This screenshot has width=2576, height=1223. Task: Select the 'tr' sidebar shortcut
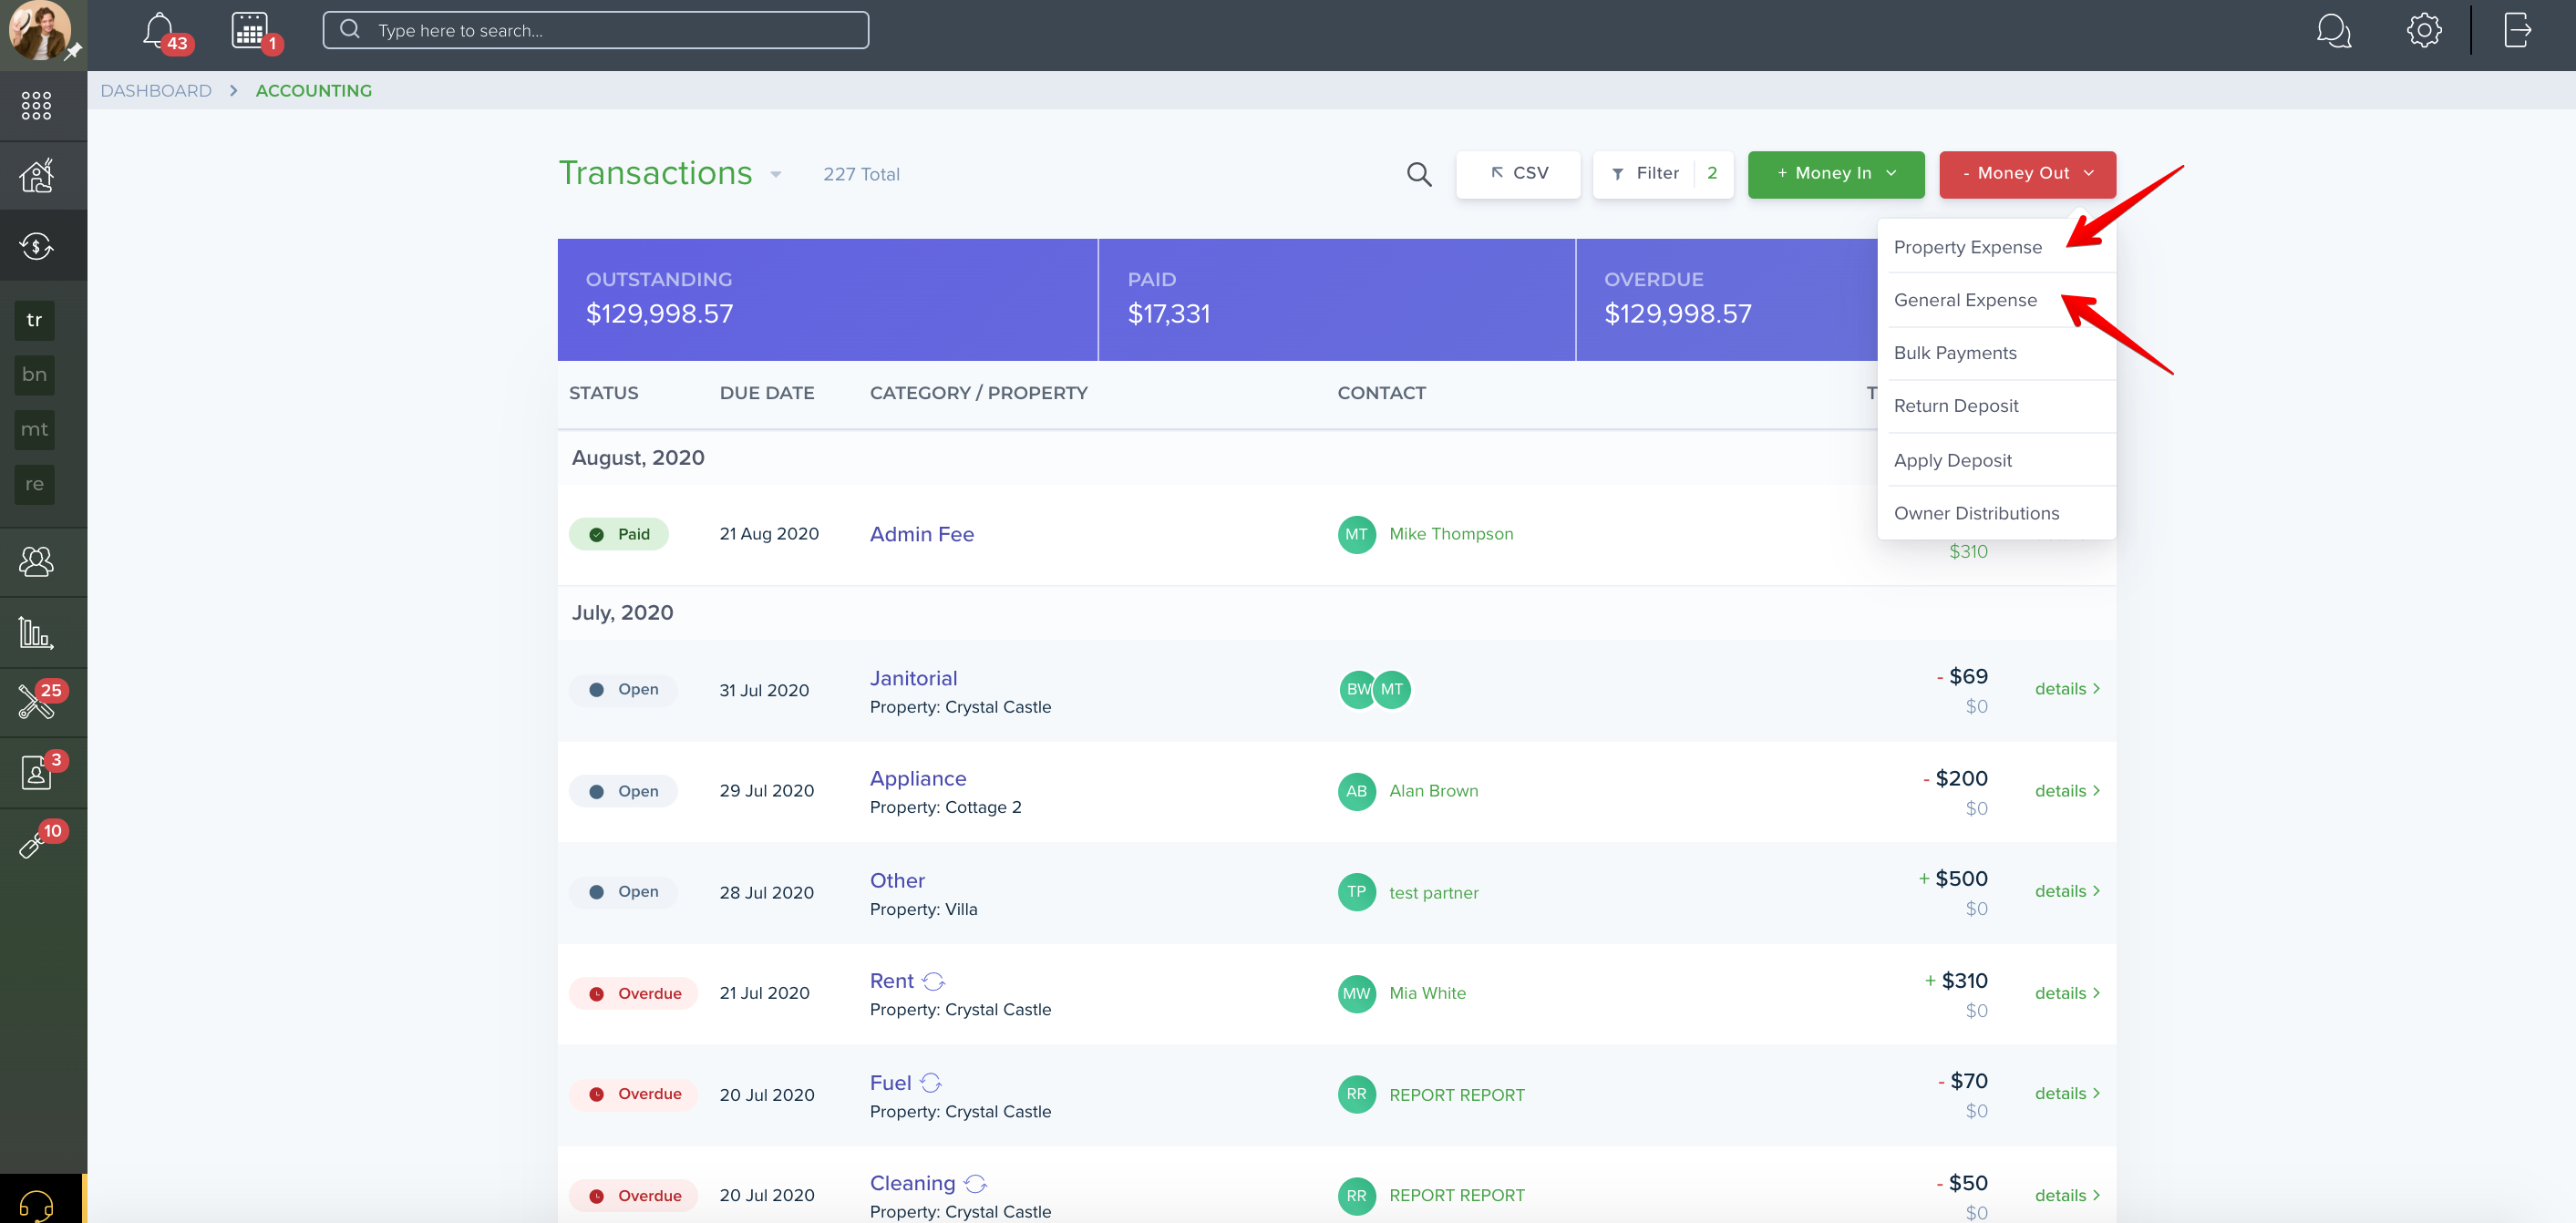(x=34, y=320)
